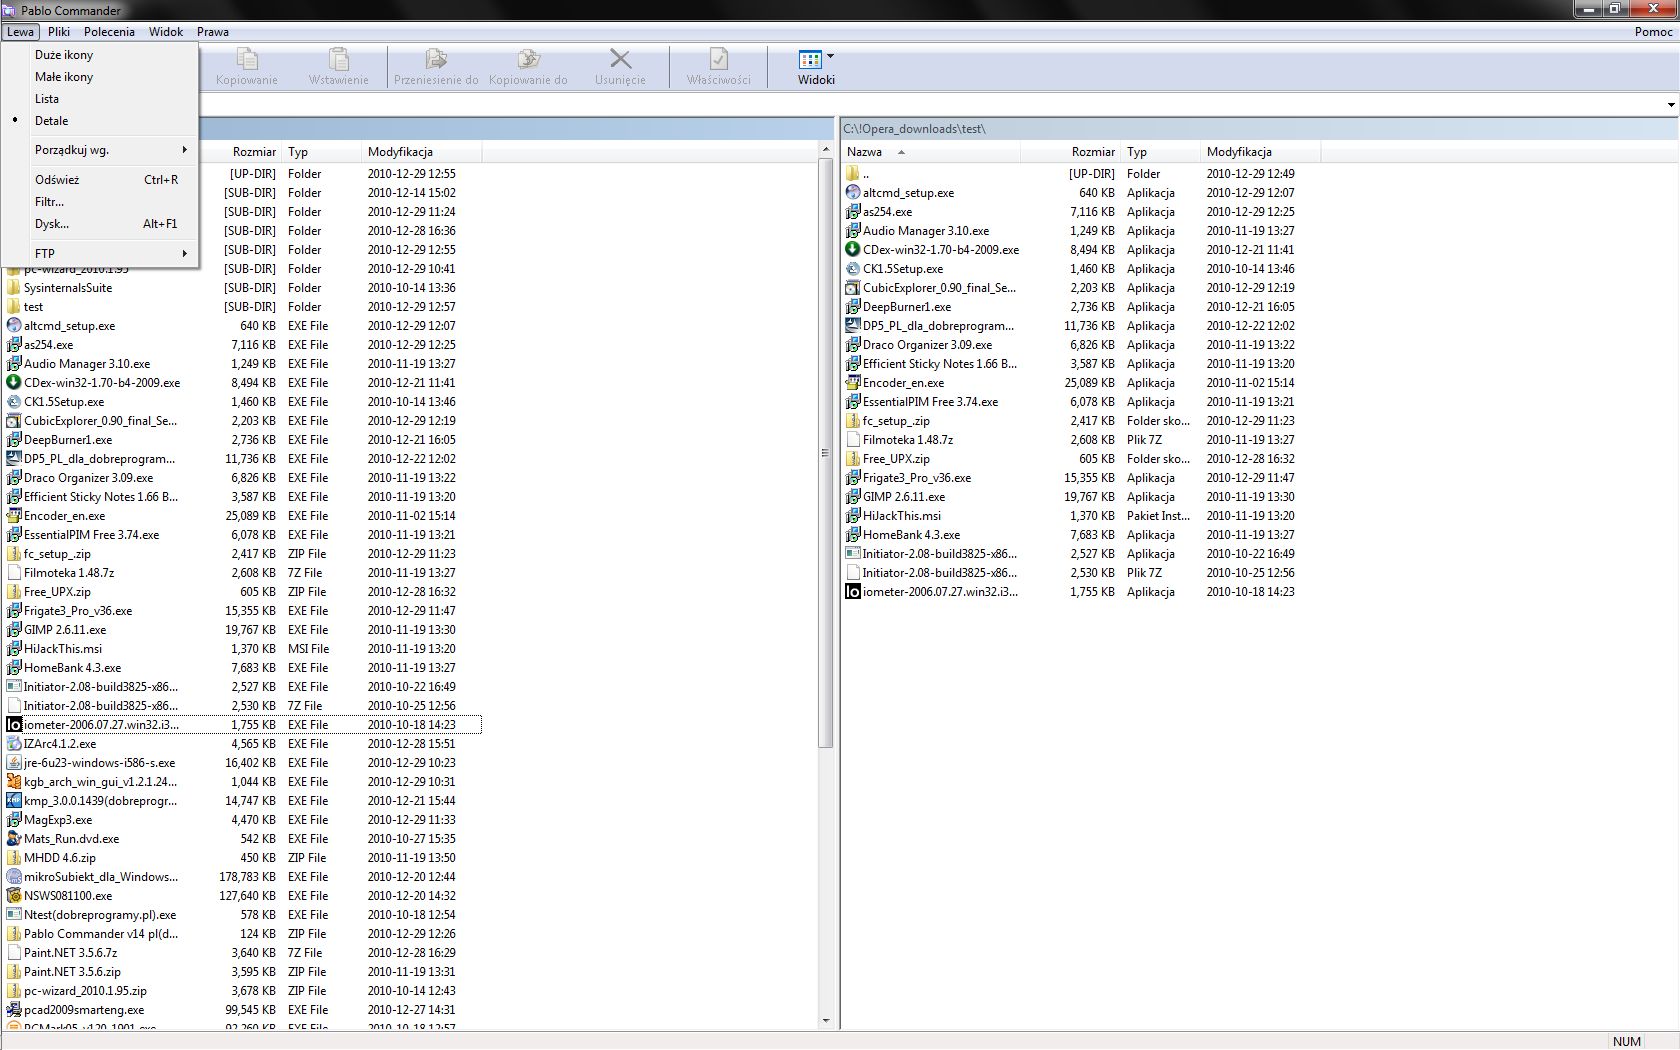This screenshot has height=1050, width=1680.
Task: Sort right panel by Typ column
Action: click(1160, 152)
